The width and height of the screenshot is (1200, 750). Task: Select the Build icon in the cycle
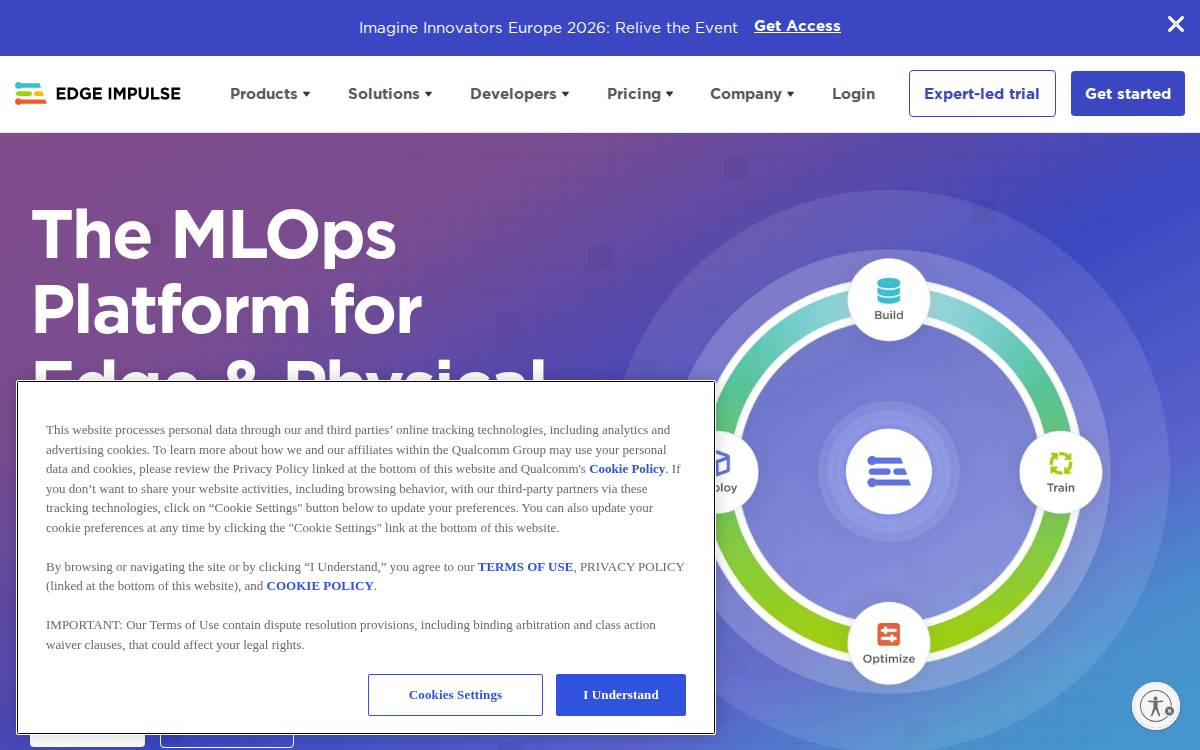coord(889,299)
